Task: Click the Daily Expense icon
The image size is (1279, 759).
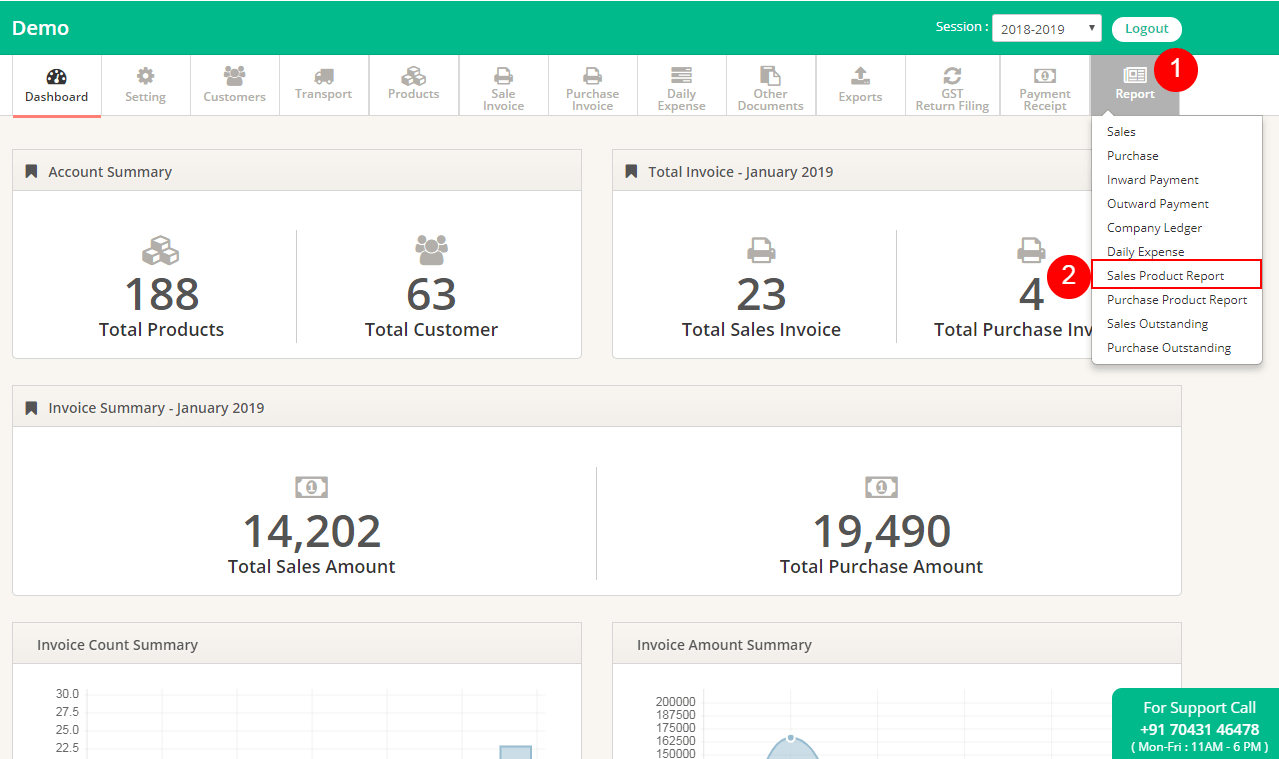Action: tap(681, 85)
